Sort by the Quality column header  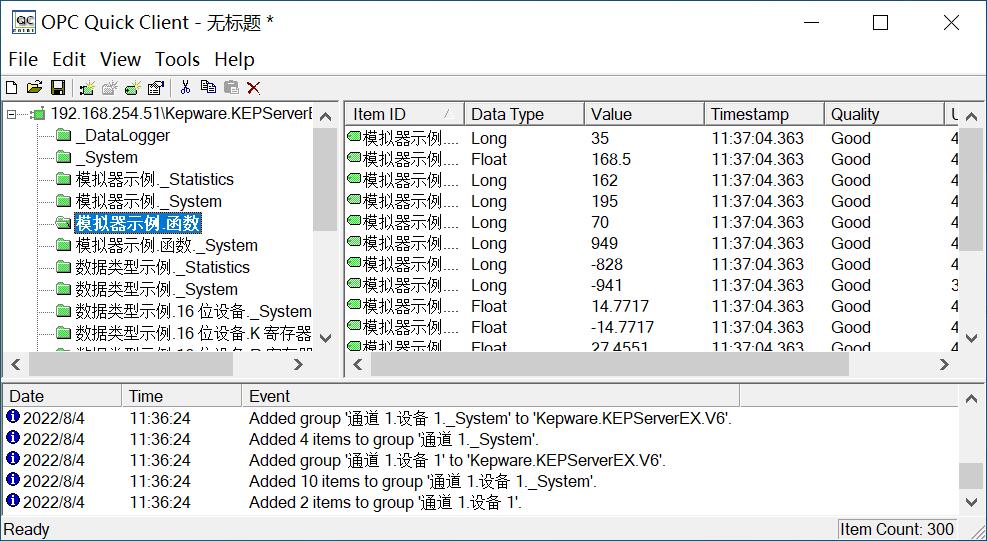pos(884,115)
